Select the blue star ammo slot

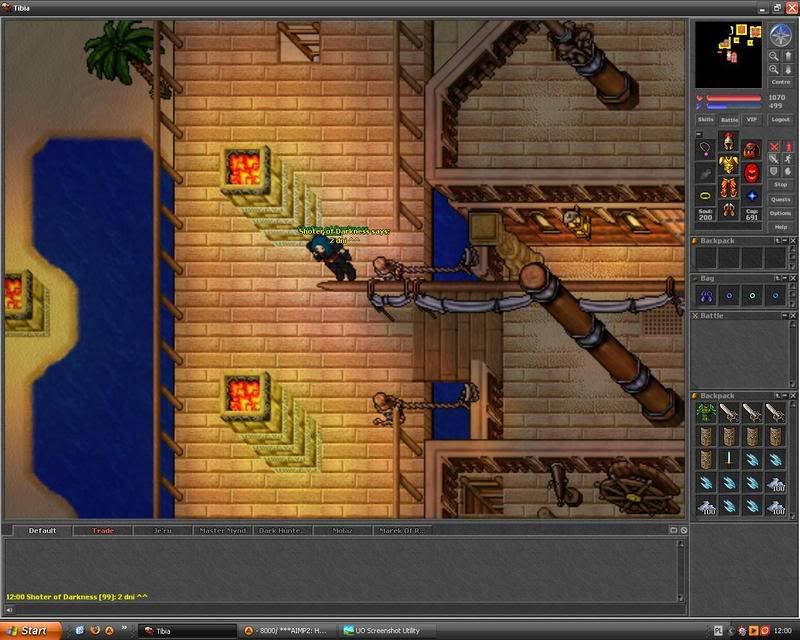point(752,196)
